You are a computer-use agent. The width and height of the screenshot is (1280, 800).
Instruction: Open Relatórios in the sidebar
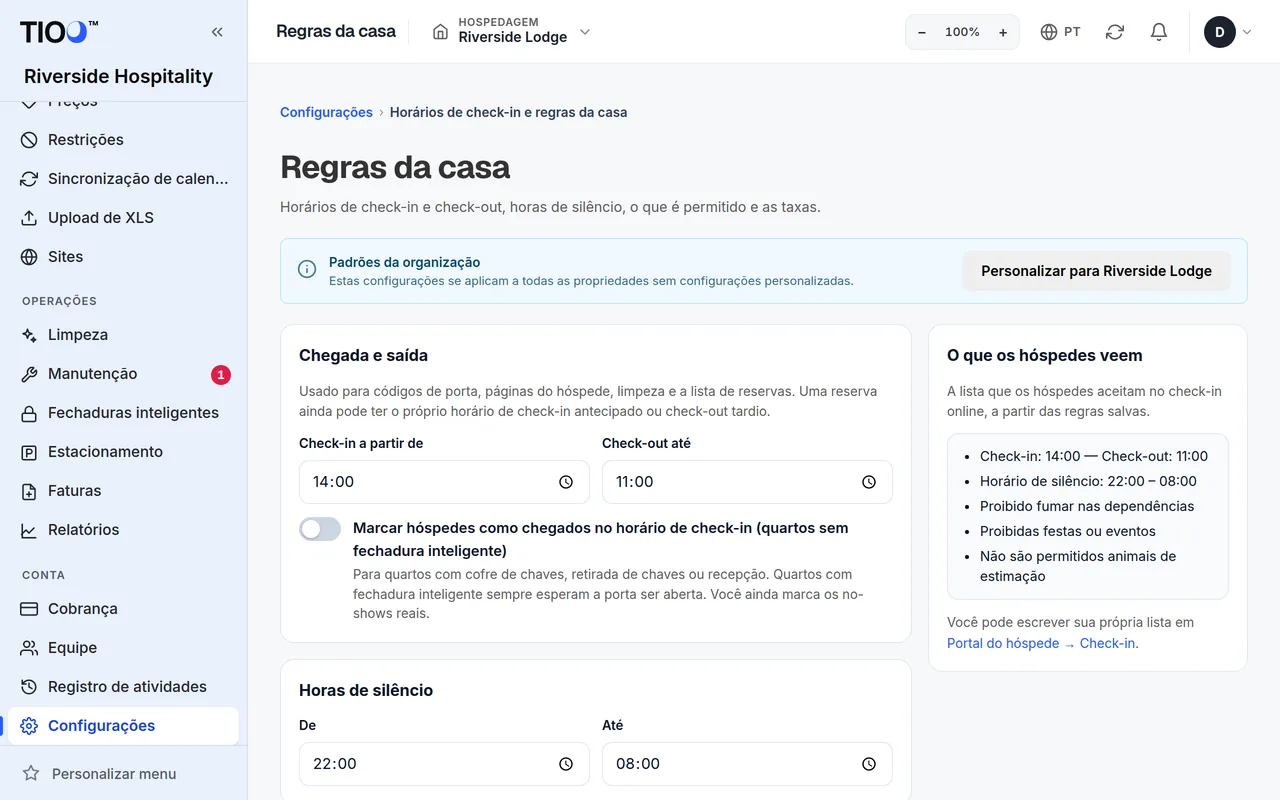[x=124, y=530]
